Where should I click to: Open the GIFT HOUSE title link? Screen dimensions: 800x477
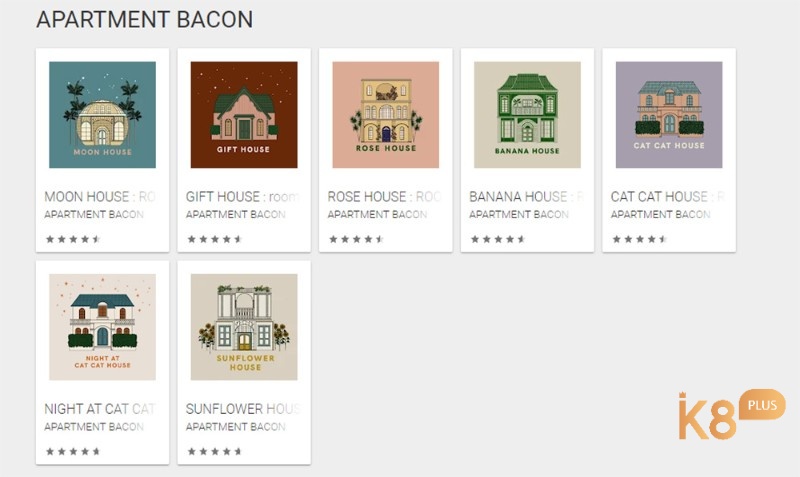click(x=242, y=196)
